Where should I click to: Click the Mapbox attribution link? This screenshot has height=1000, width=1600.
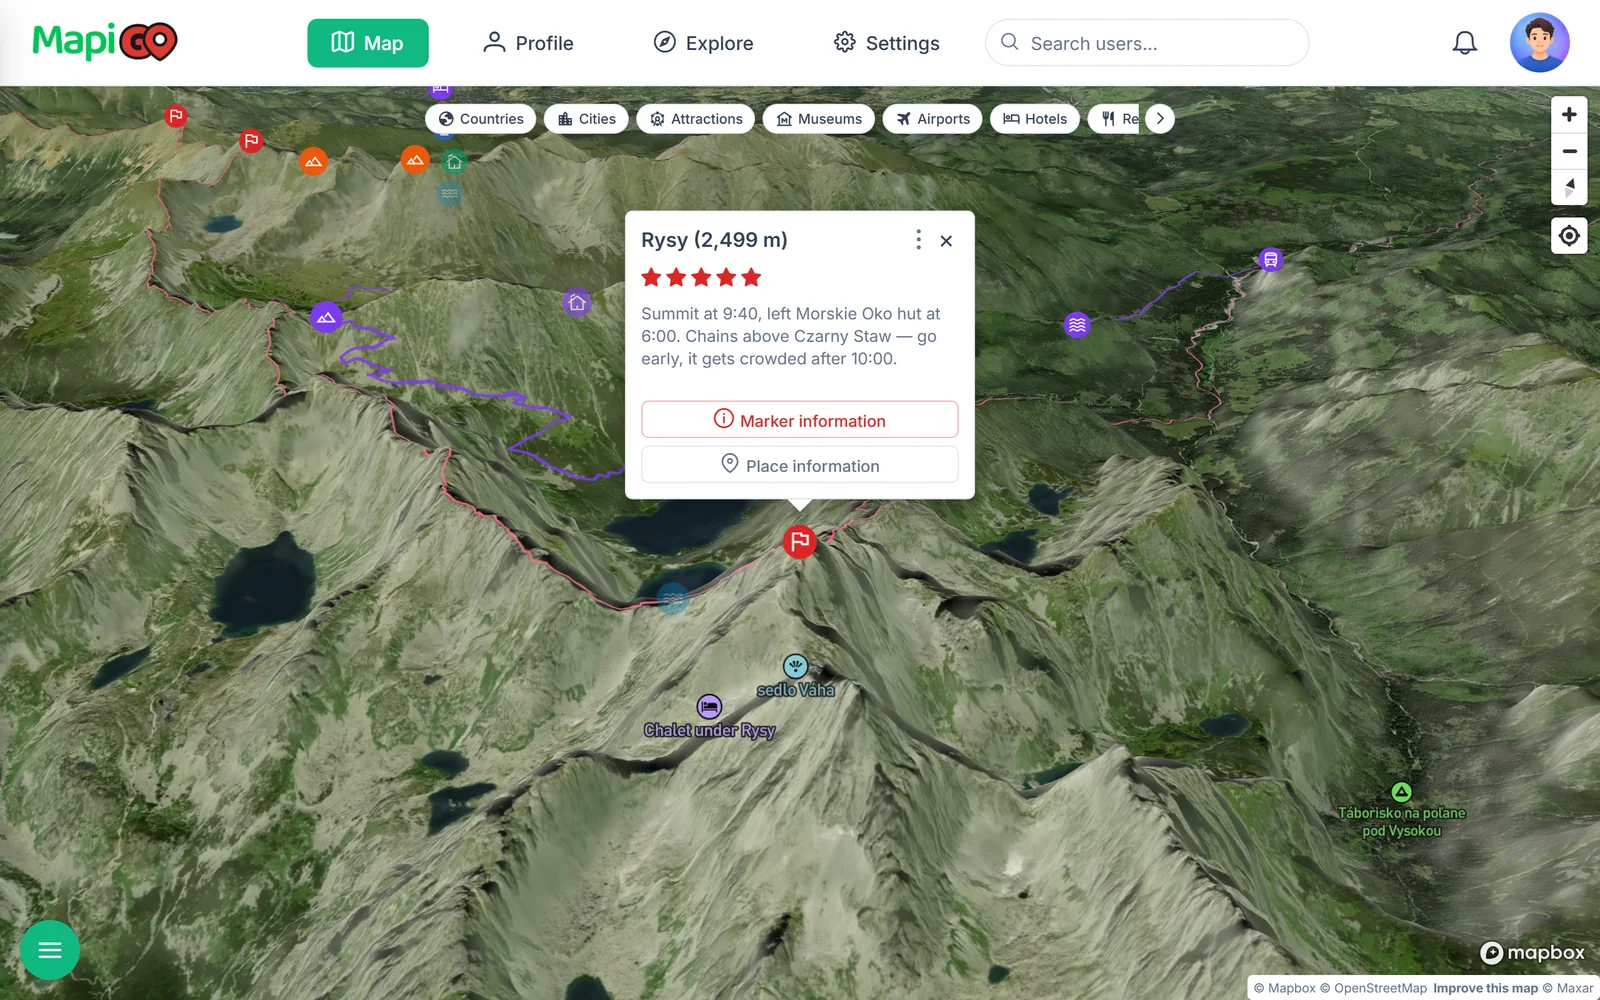[1285, 988]
